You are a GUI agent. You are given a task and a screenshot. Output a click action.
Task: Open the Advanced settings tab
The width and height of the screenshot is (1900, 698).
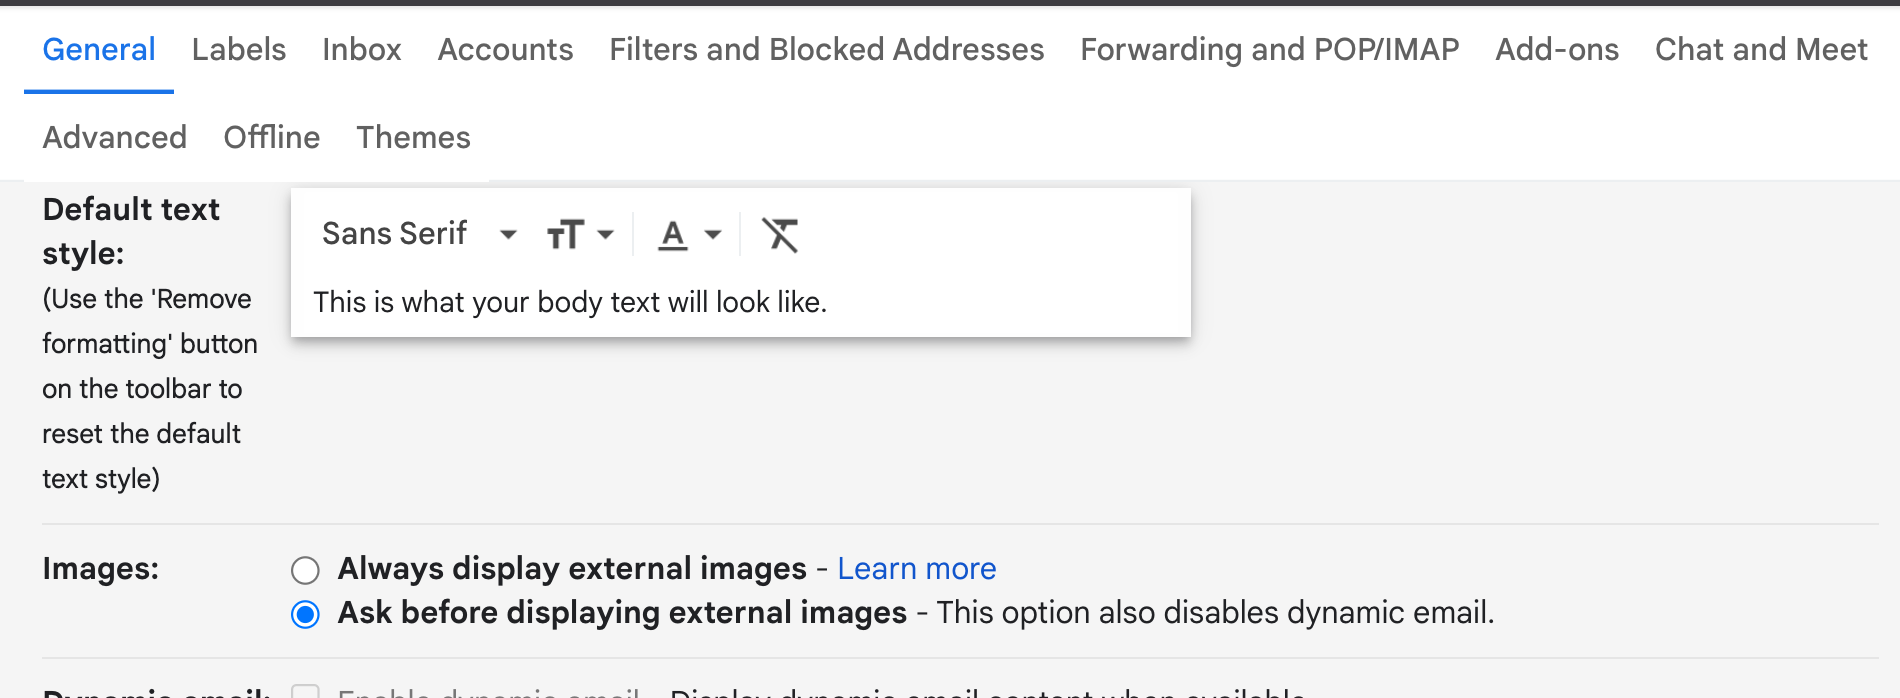point(115,137)
